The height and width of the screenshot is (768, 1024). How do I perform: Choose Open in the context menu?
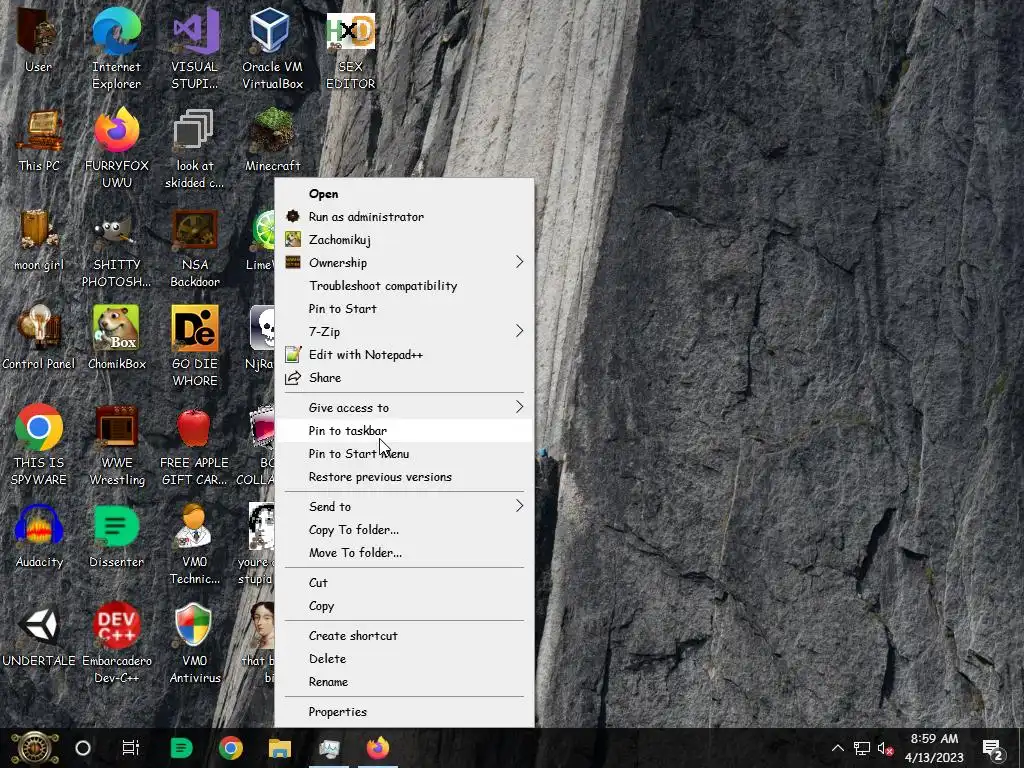click(404, 194)
